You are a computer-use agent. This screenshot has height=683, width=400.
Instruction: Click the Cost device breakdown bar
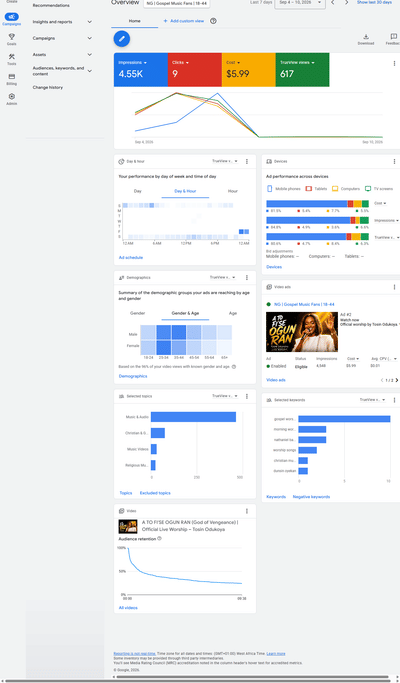tap(317, 204)
